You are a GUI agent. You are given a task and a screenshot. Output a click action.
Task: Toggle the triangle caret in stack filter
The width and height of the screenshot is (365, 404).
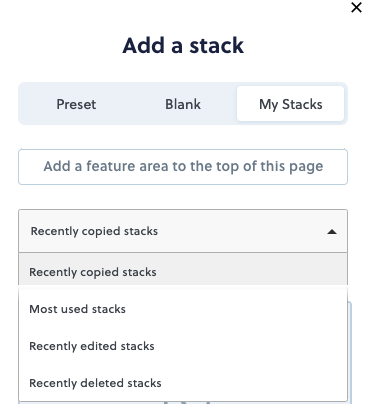point(332,232)
